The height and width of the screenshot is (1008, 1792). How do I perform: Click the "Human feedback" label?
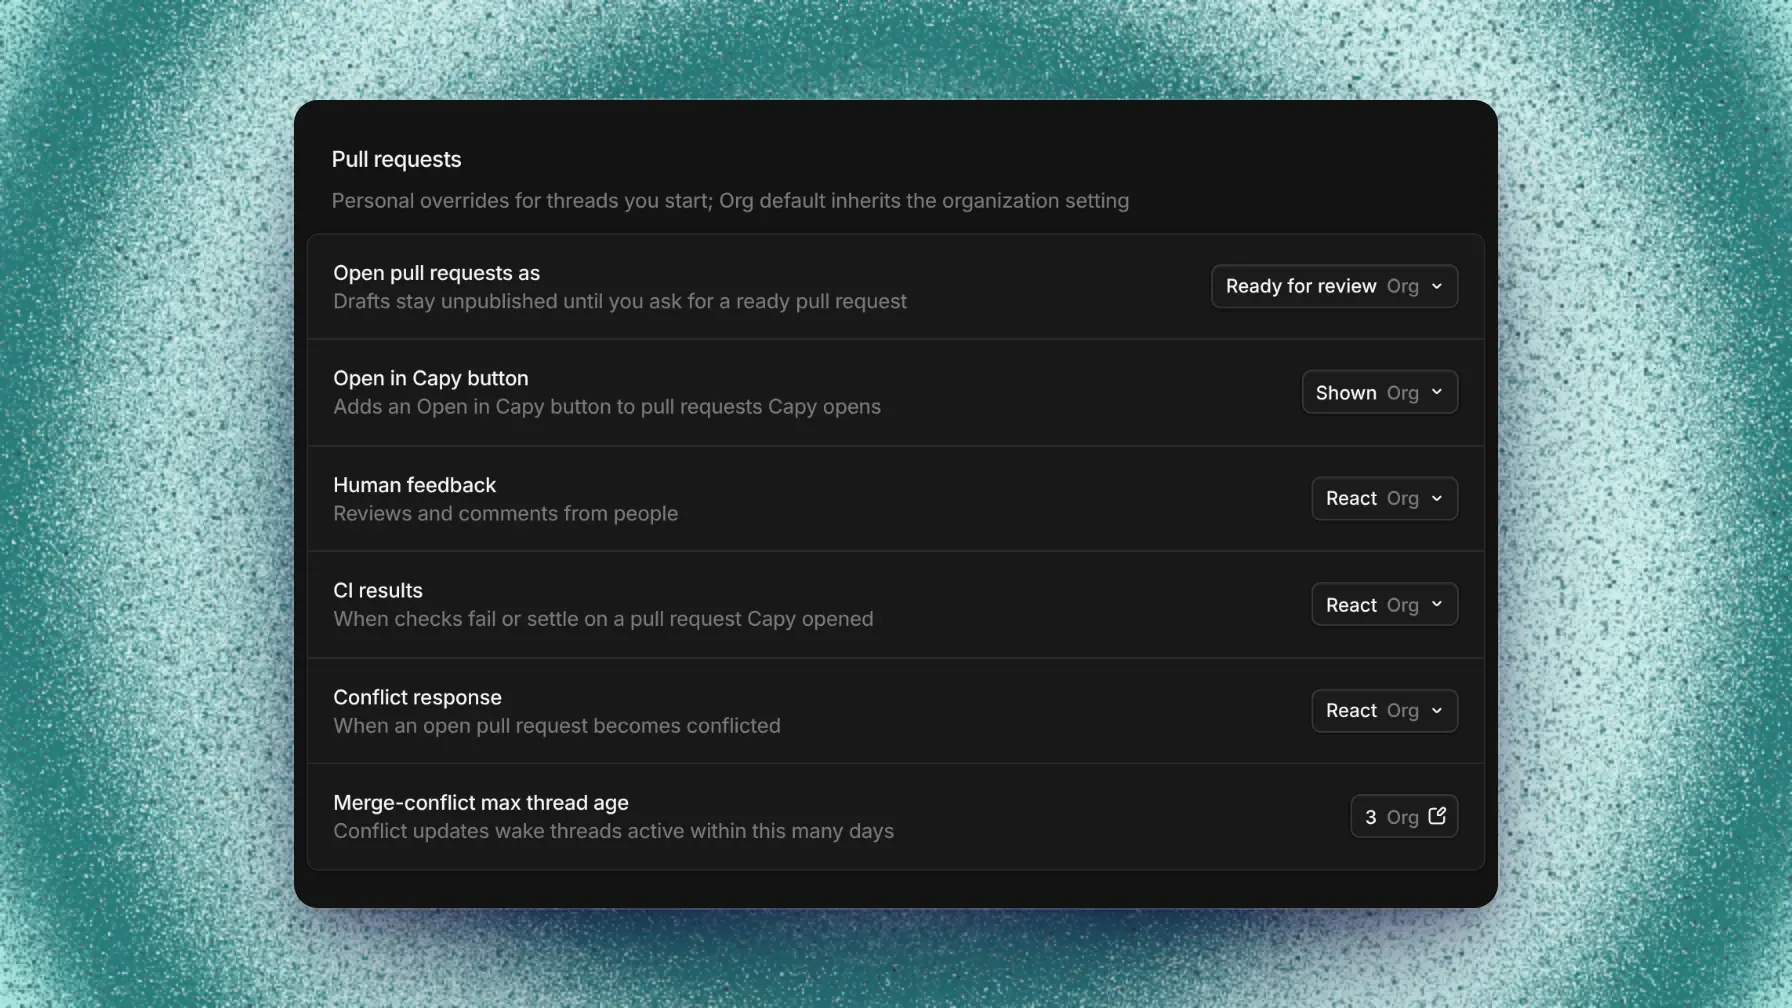click(414, 485)
